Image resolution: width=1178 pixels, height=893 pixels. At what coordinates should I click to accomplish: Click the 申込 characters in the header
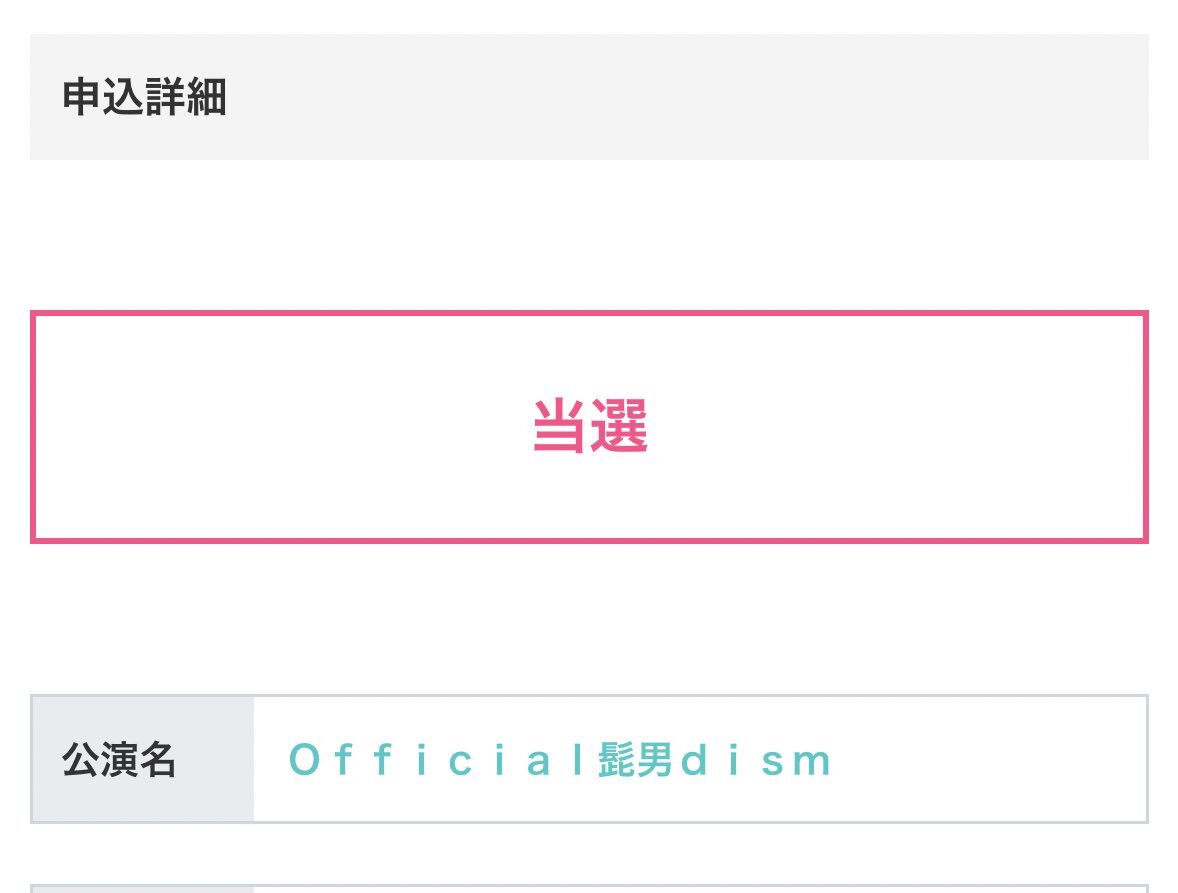pyautogui.click(x=103, y=98)
